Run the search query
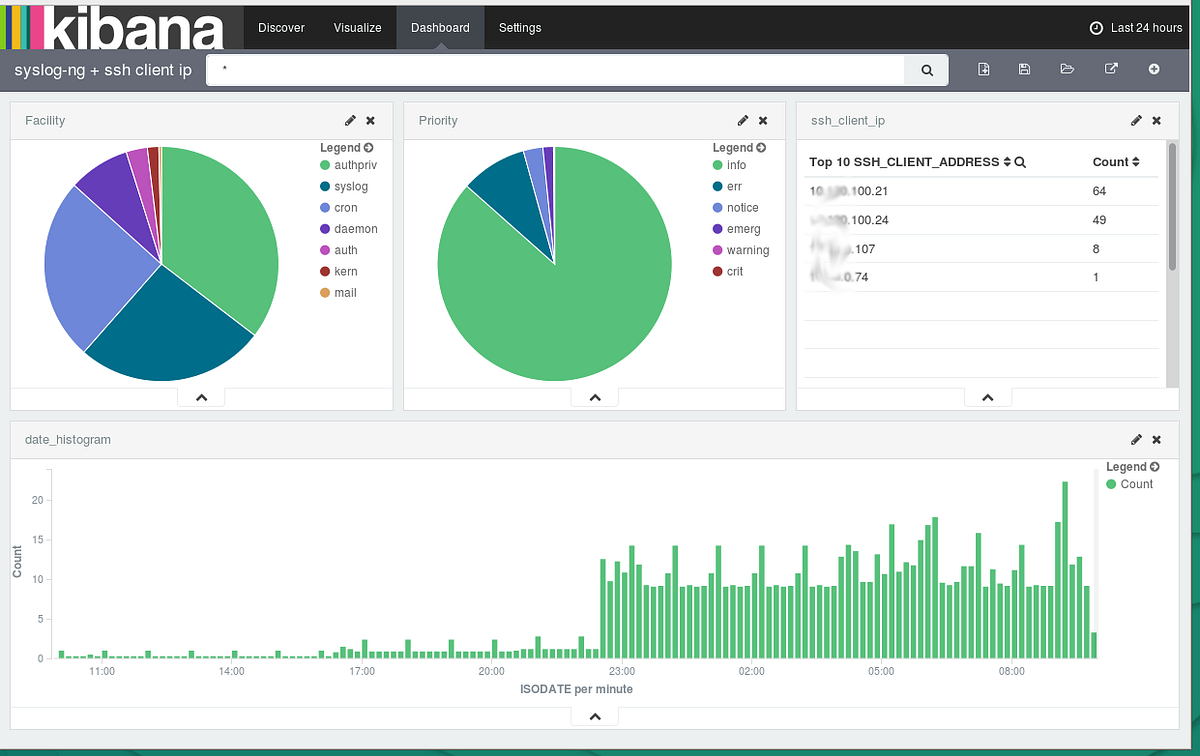The width and height of the screenshot is (1200, 756). point(926,70)
